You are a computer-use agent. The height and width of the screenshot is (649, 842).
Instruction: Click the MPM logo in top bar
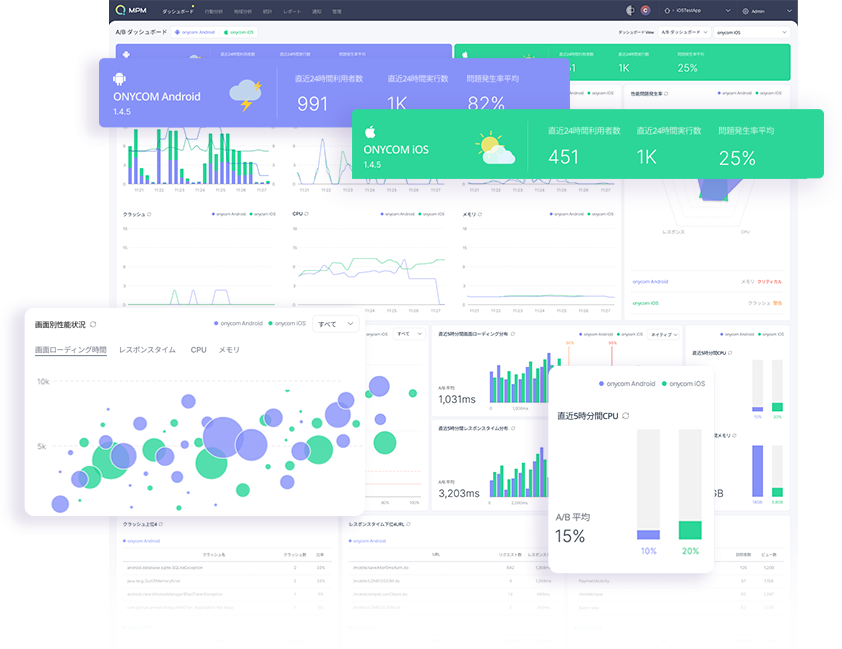tap(130, 10)
